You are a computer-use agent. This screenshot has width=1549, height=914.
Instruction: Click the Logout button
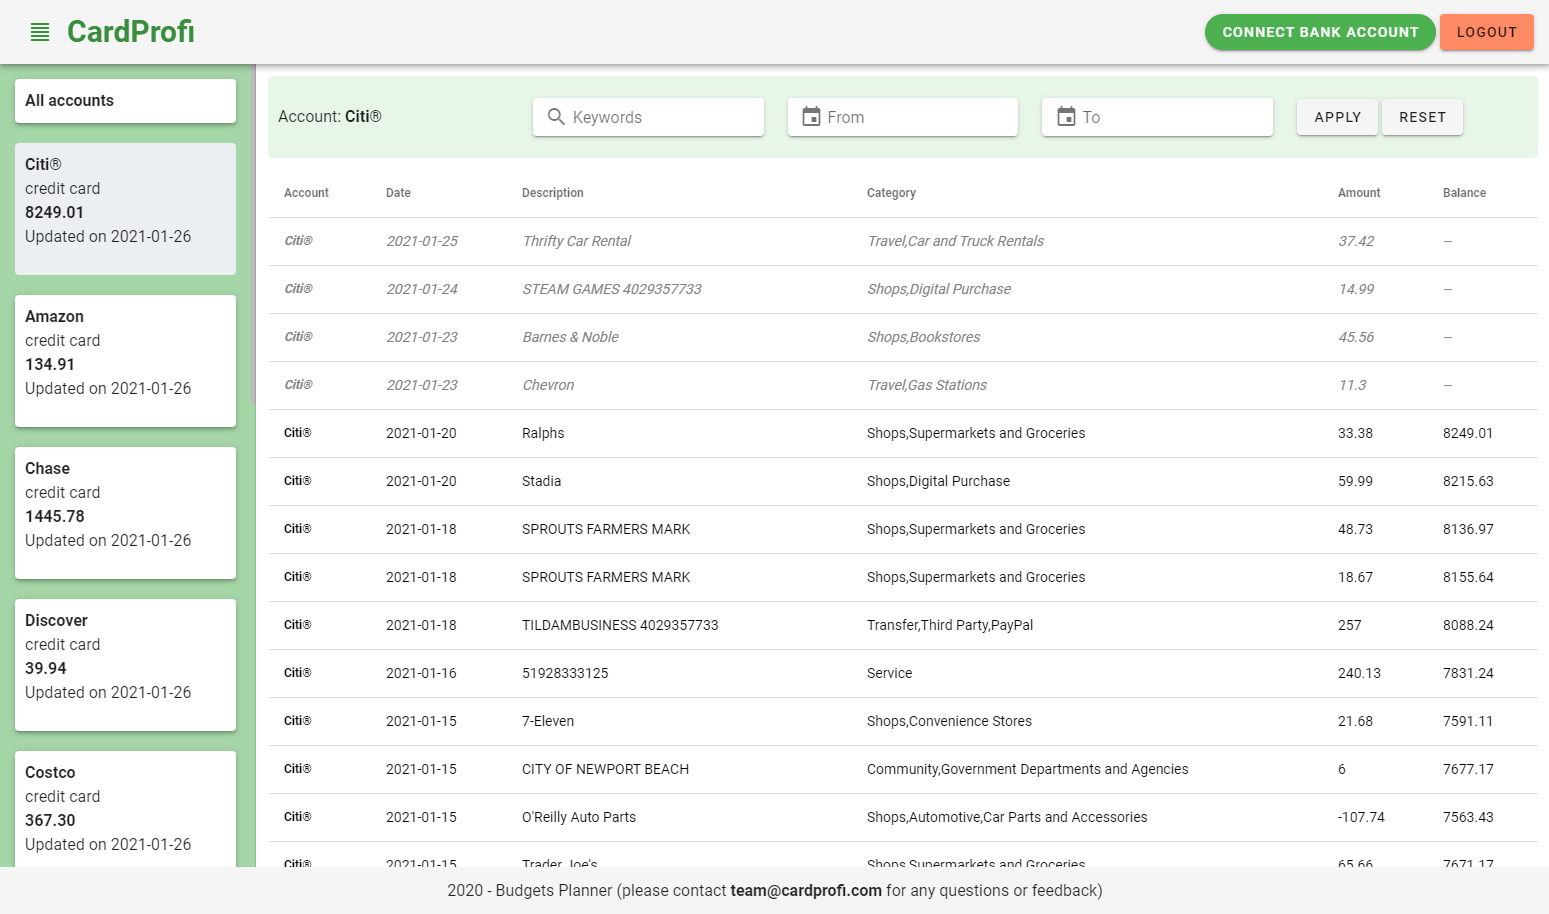coord(1486,32)
